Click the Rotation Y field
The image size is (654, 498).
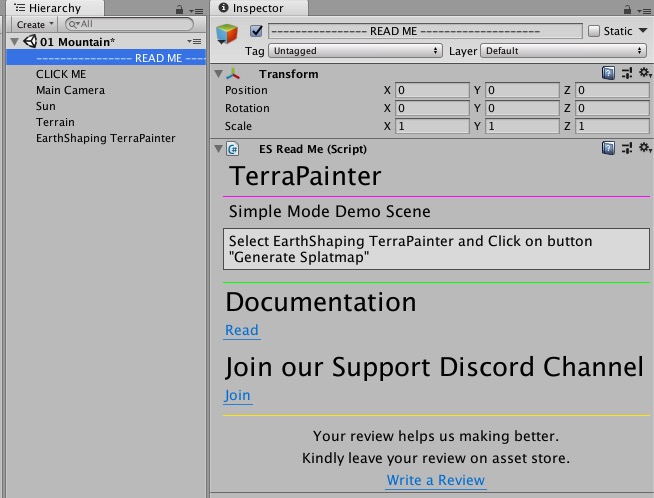[x=522, y=108]
